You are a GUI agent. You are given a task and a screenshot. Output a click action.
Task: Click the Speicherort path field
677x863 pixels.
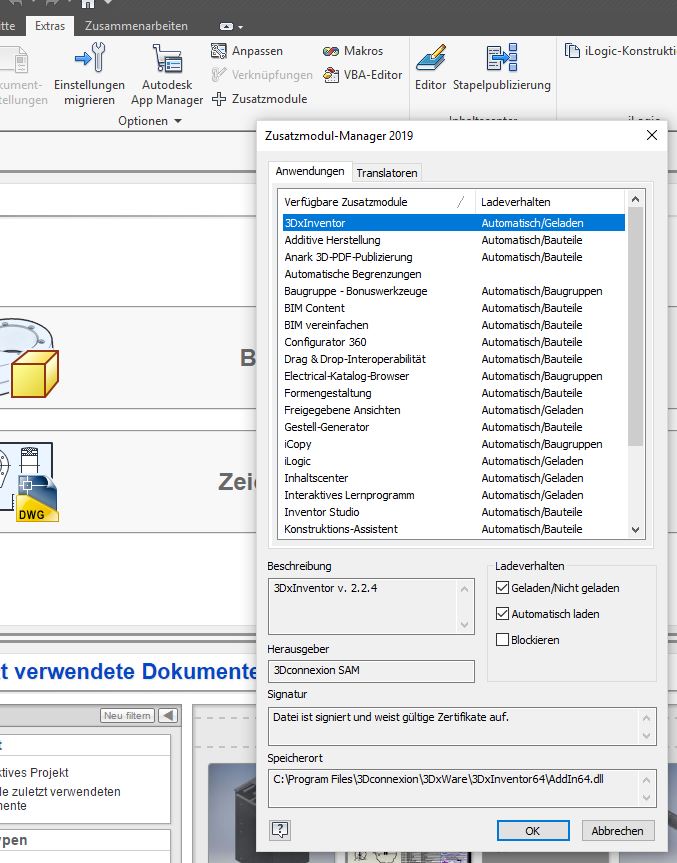(462, 788)
